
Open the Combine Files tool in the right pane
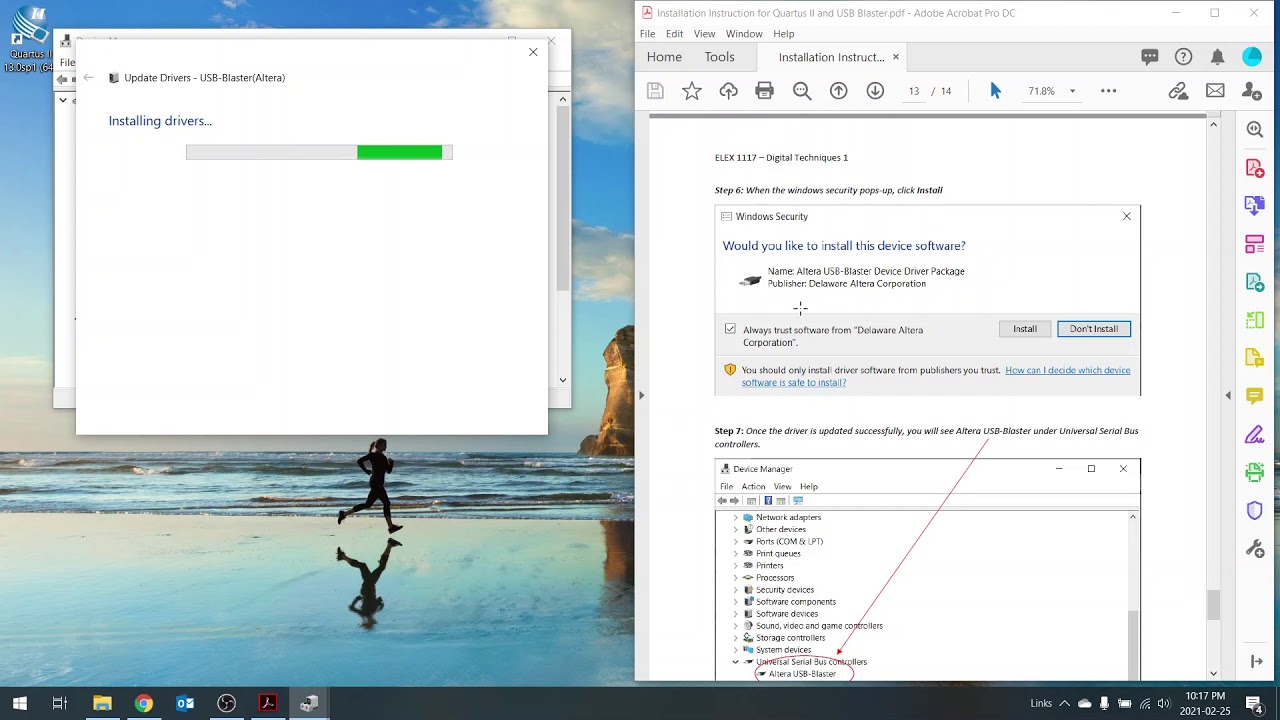pyautogui.click(x=1255, y=206)
